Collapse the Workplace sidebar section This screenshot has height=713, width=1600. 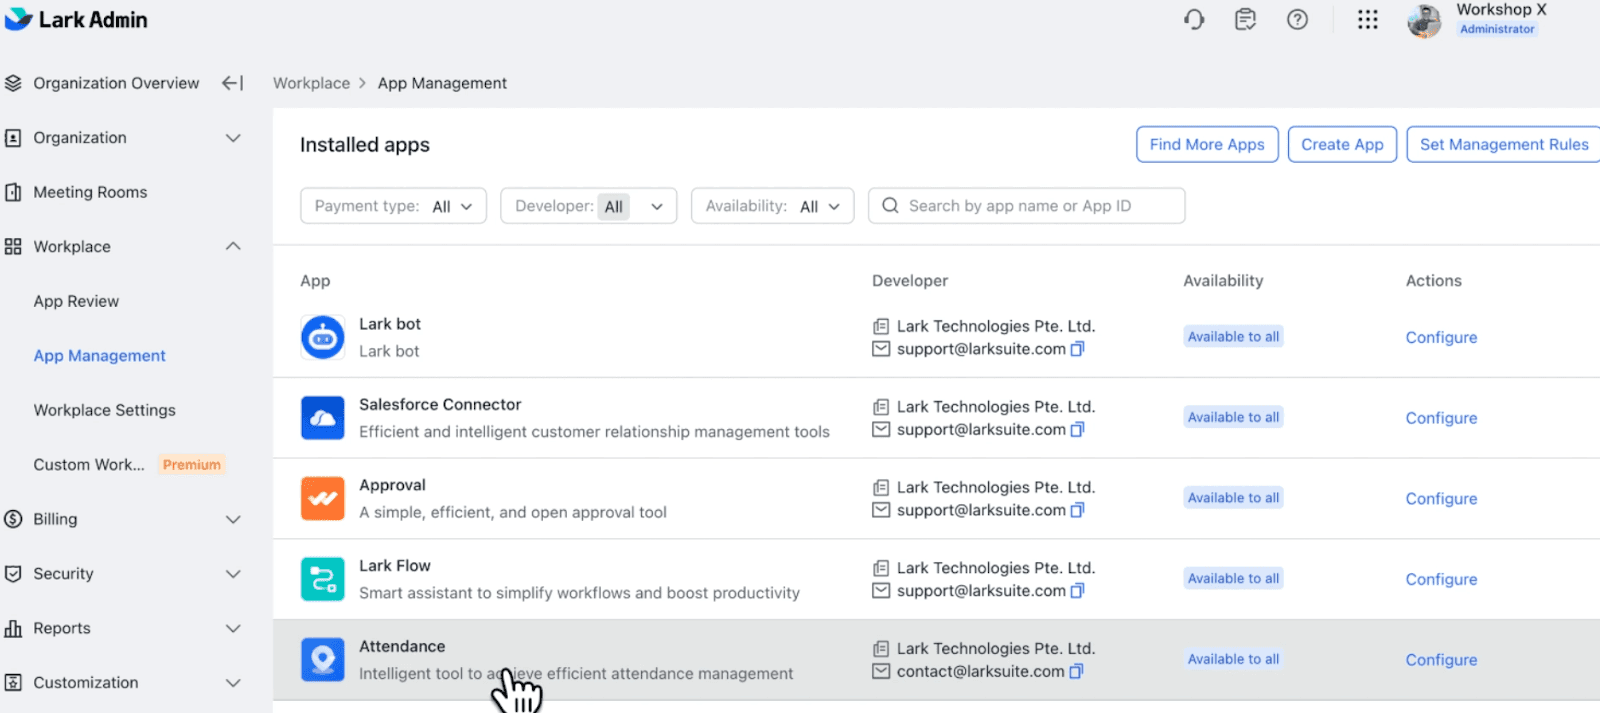click(x=233, y=247)
